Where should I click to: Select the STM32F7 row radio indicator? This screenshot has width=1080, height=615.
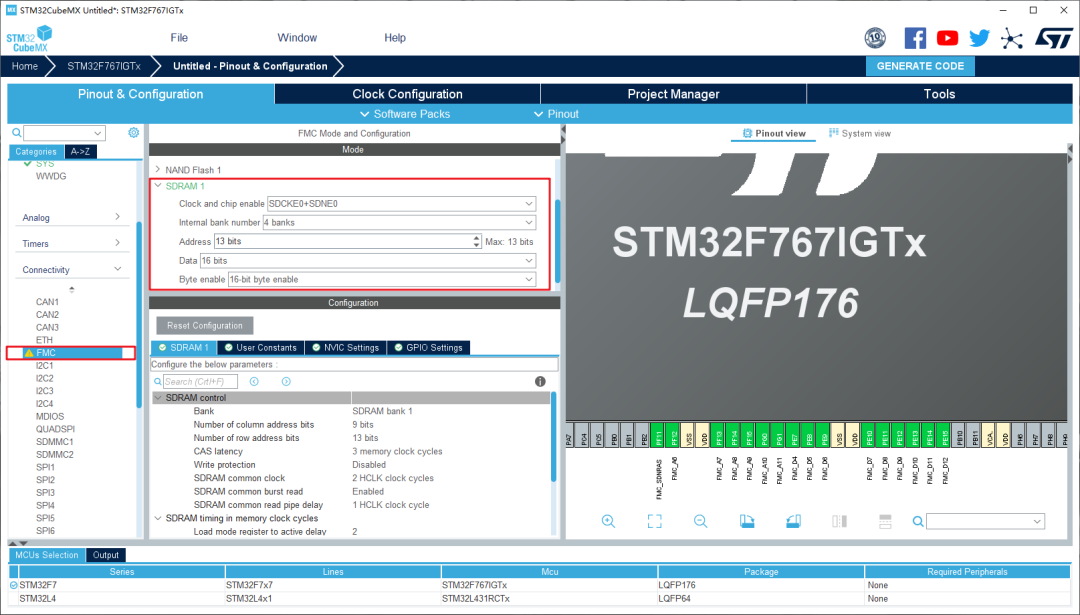click(14, 585)
